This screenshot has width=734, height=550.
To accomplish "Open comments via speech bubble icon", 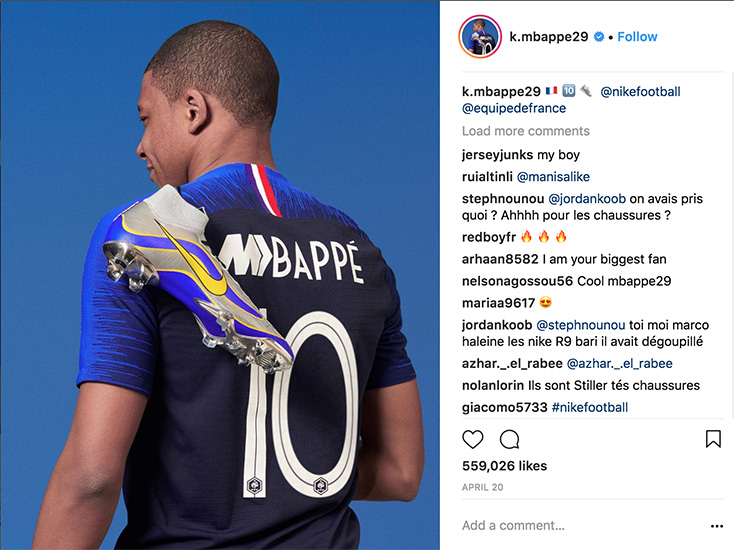I will (x=509, y=439).
